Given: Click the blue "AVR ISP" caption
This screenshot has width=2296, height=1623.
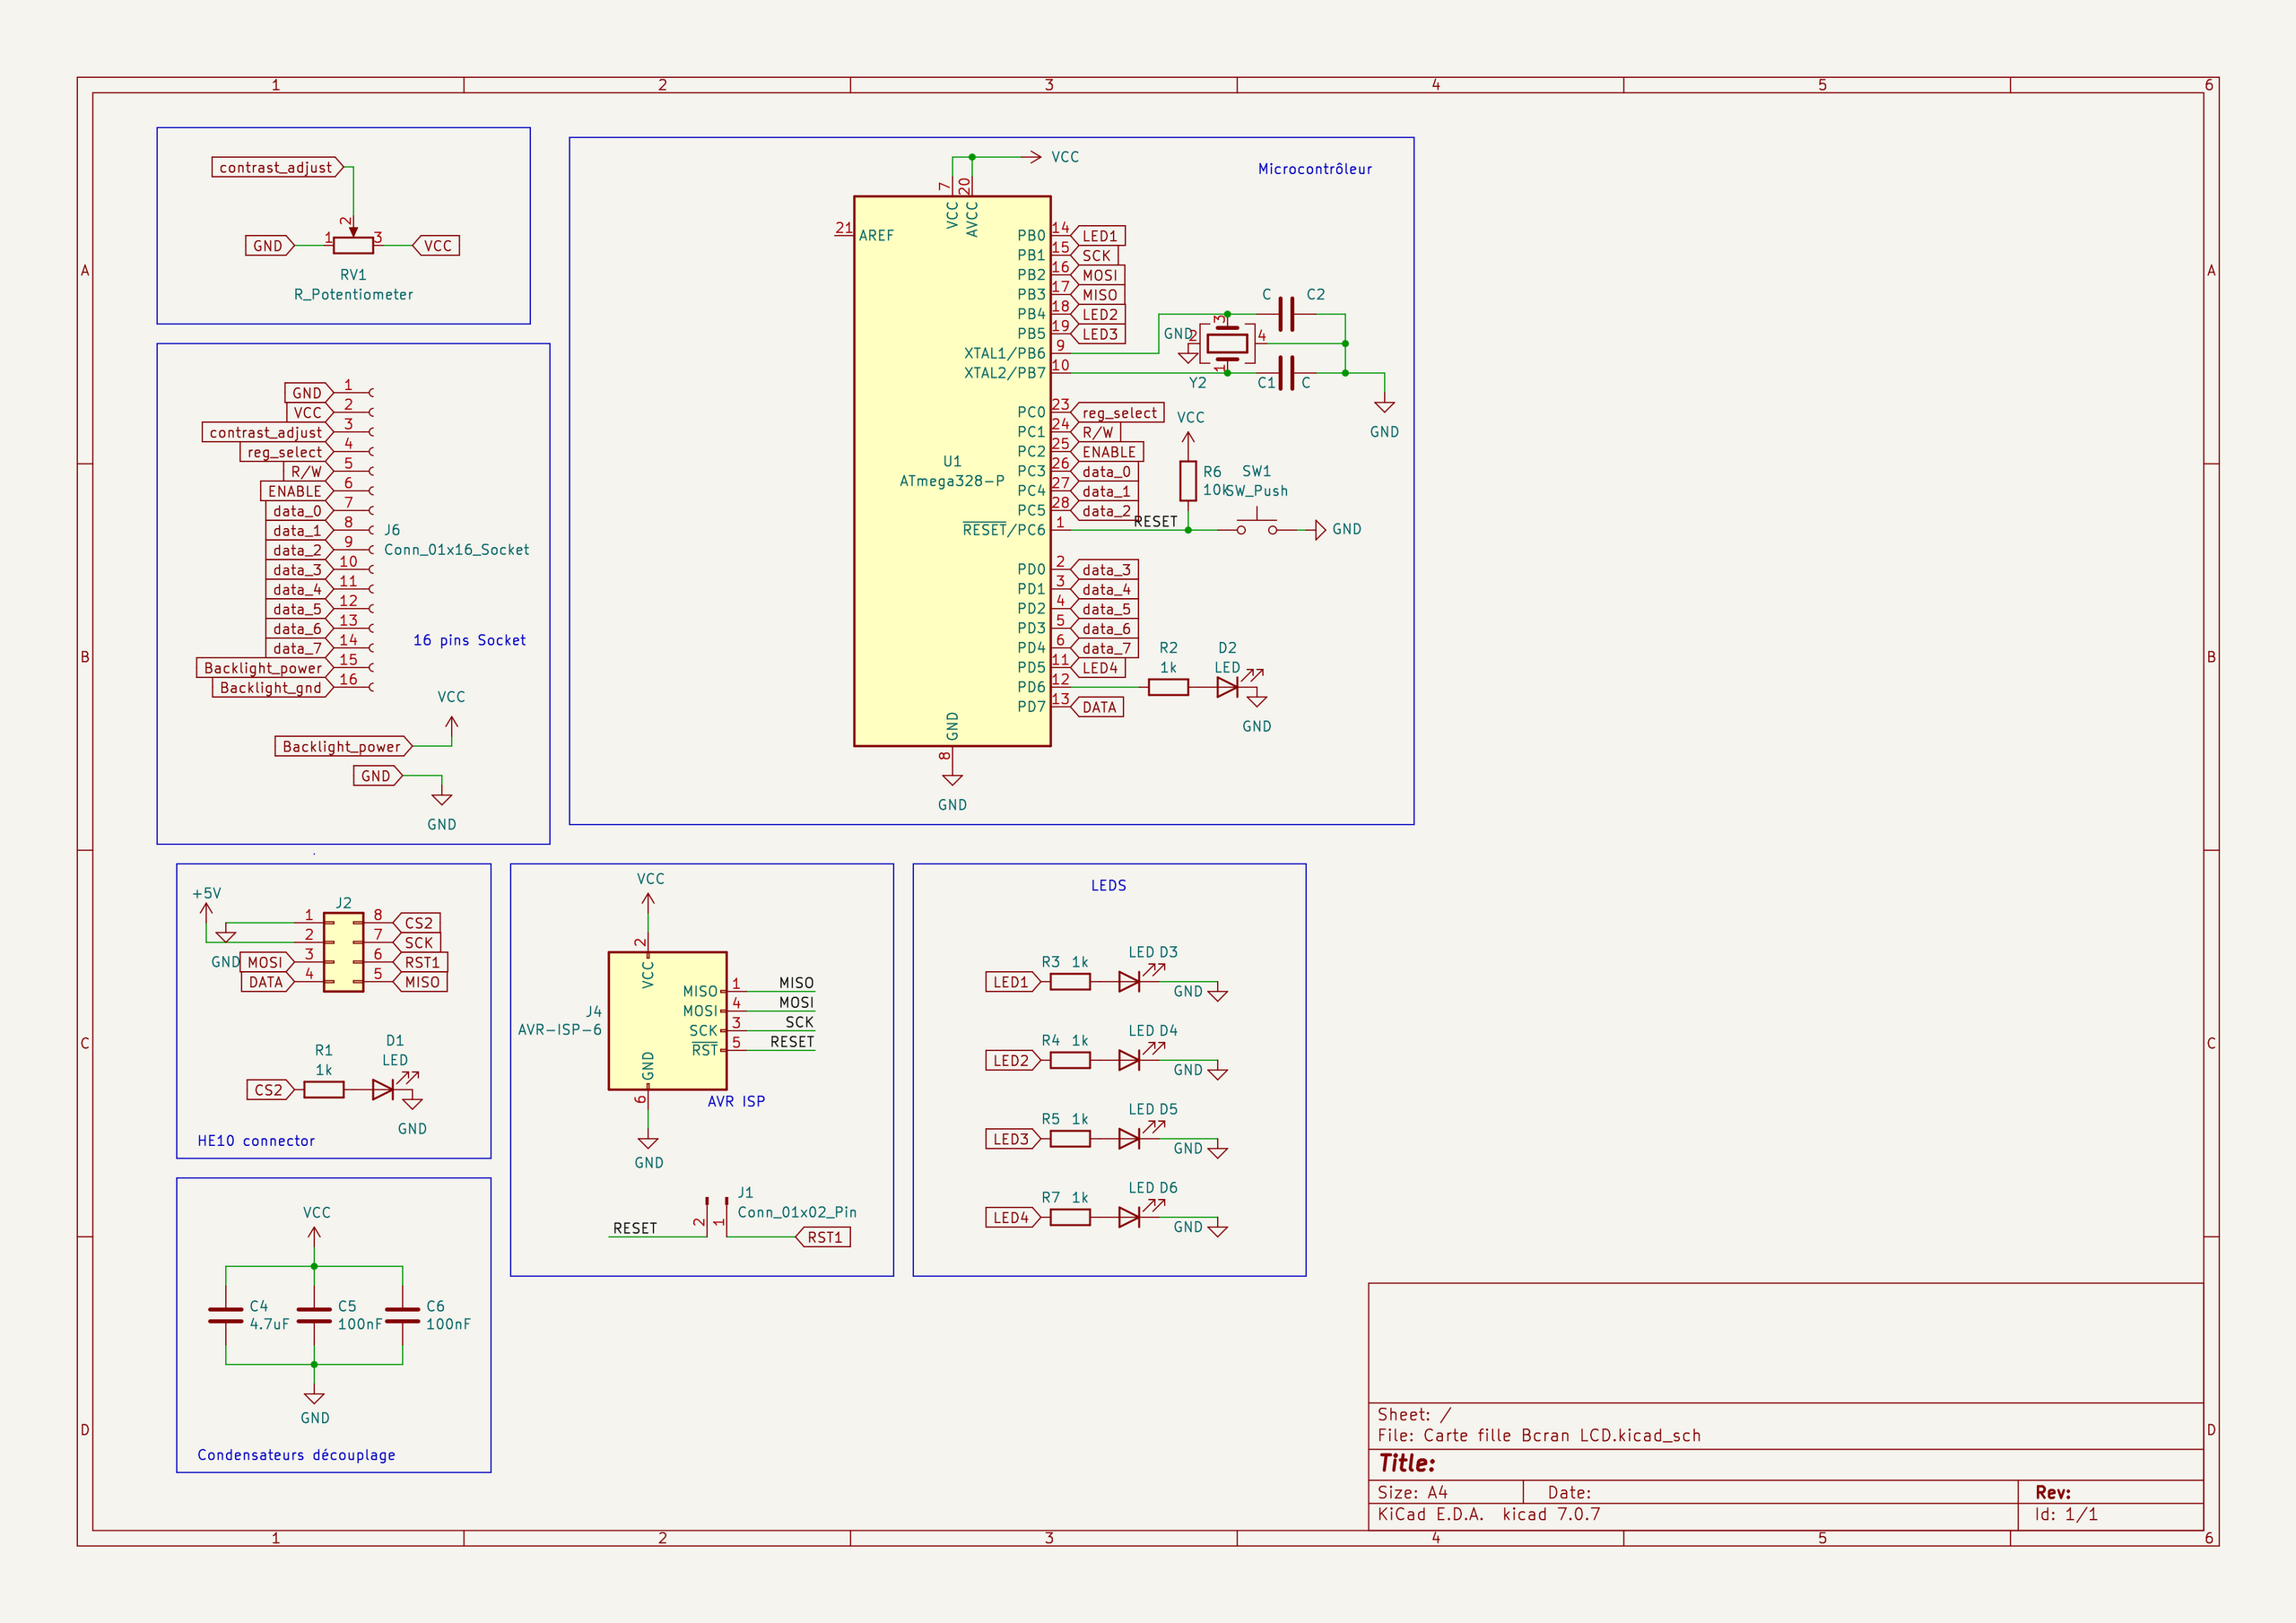Looking at the screenshot, I should tap(736, 1101).
